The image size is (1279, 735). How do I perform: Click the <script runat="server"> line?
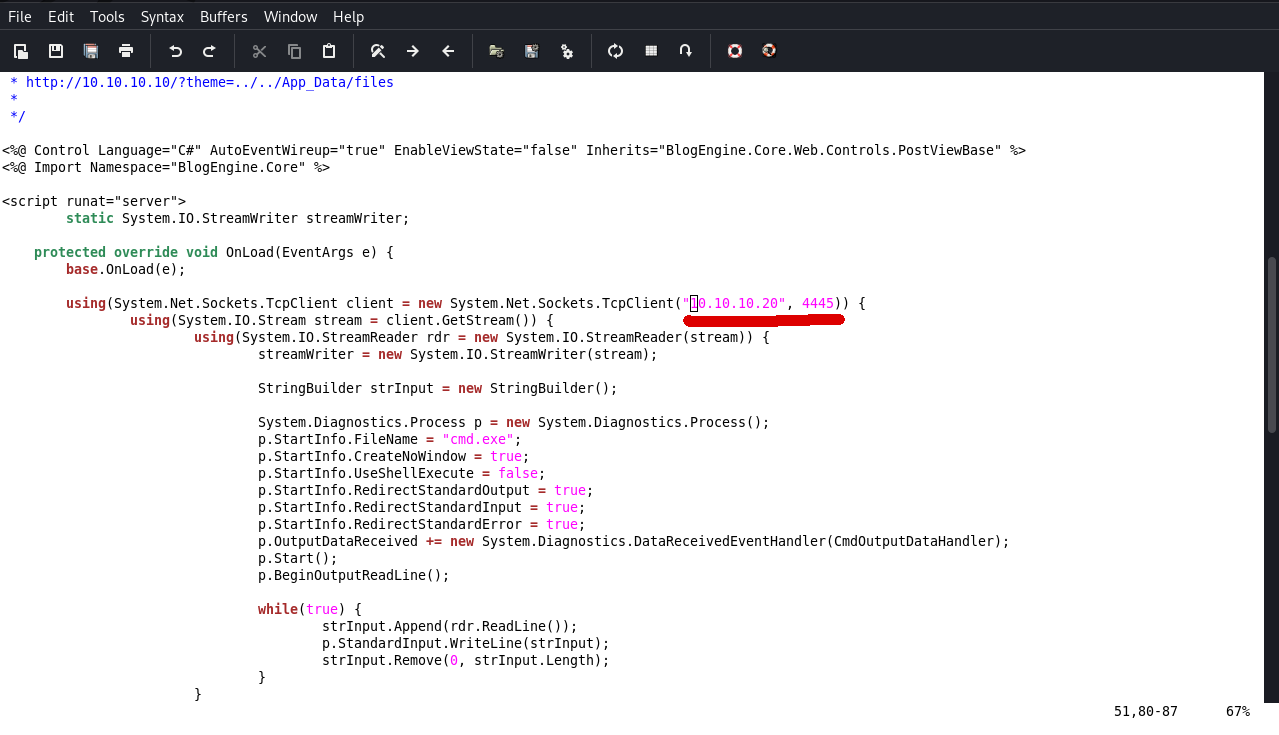[x=94, y=201]
